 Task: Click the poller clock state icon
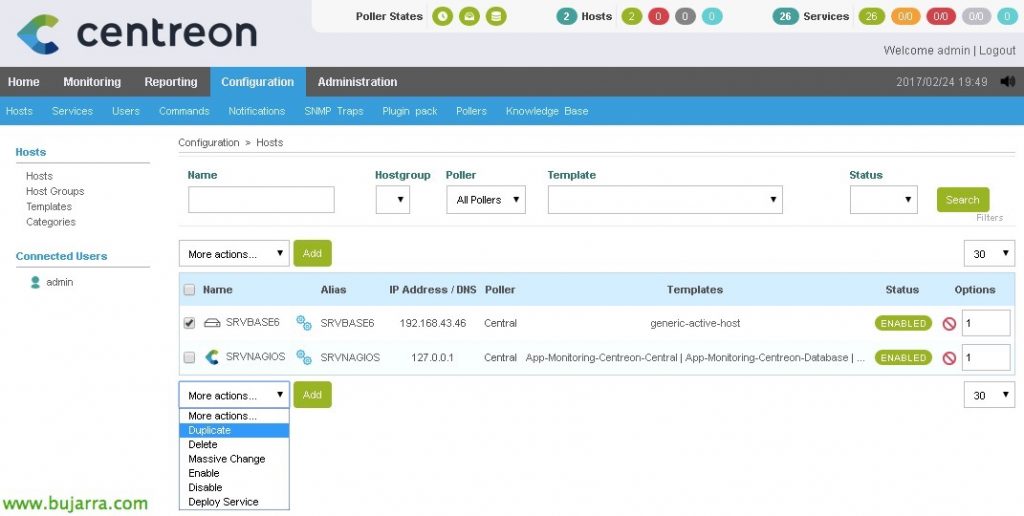click(442, 16)
